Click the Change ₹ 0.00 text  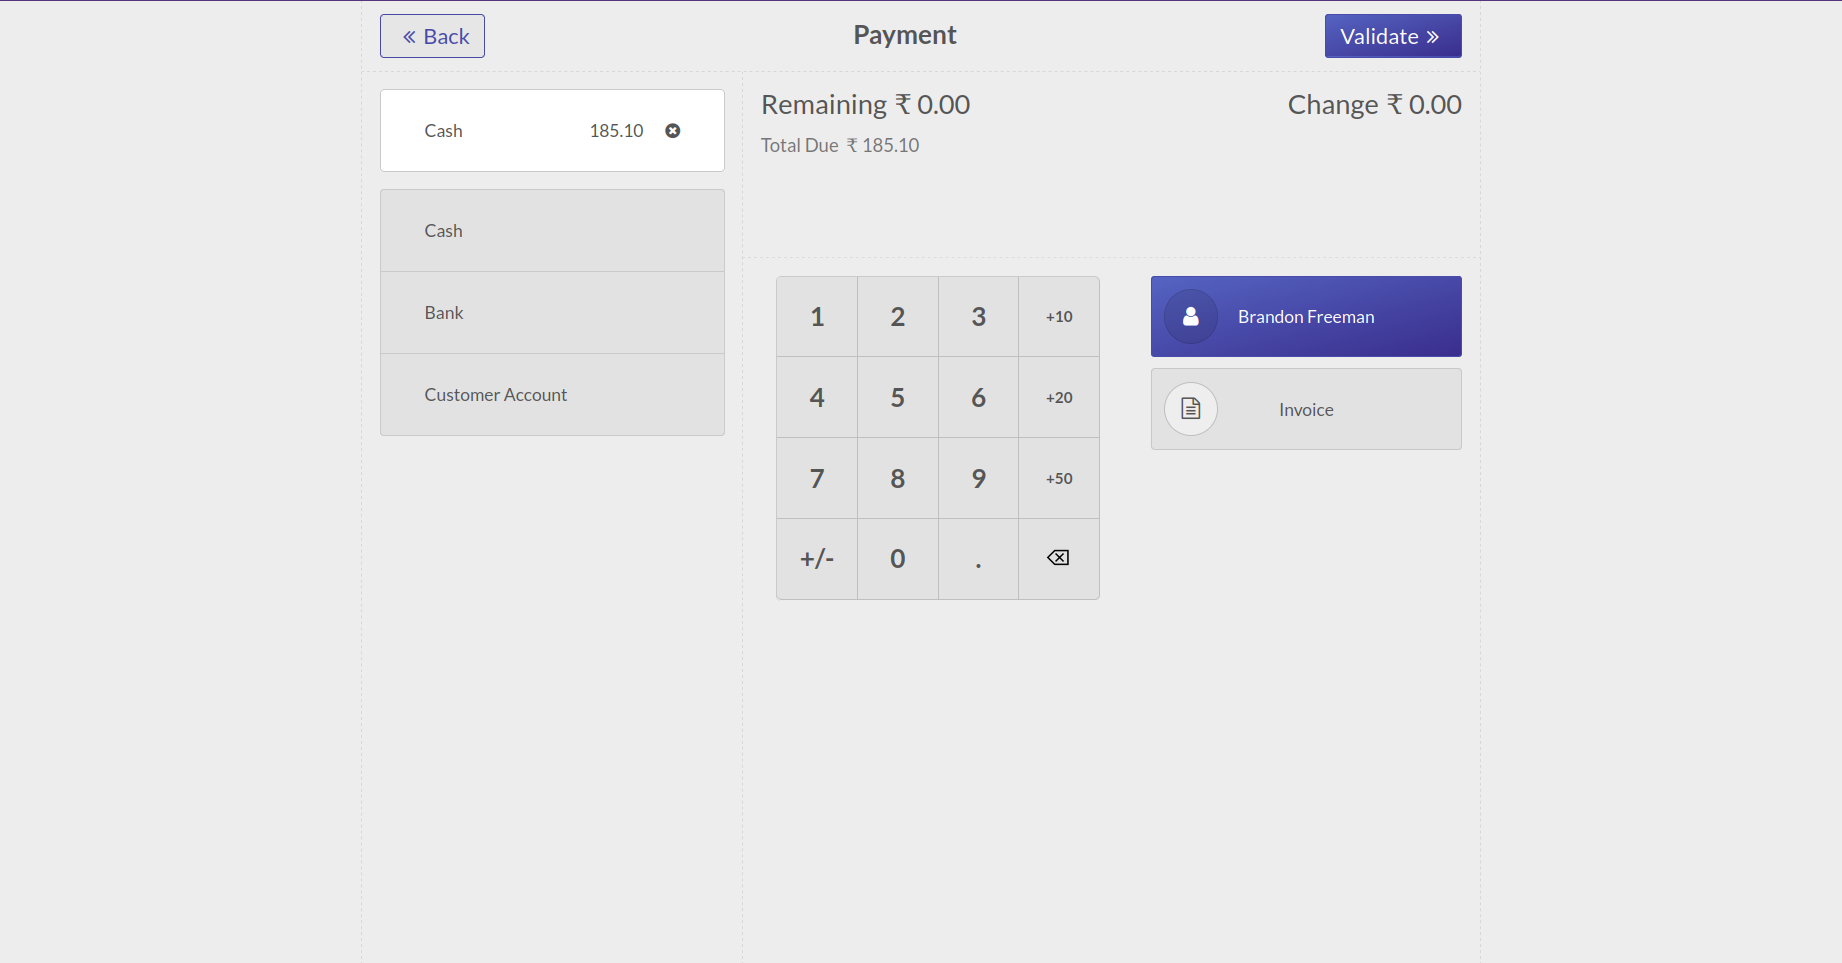[x=1375, y=104]
